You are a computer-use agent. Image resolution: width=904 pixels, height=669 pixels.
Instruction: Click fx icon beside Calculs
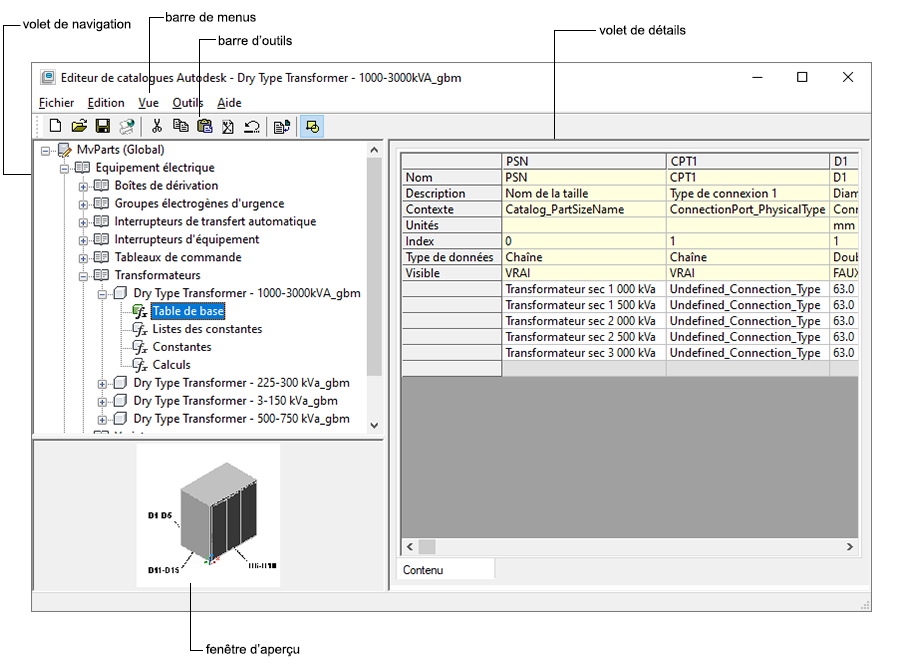tap(140, 365)
